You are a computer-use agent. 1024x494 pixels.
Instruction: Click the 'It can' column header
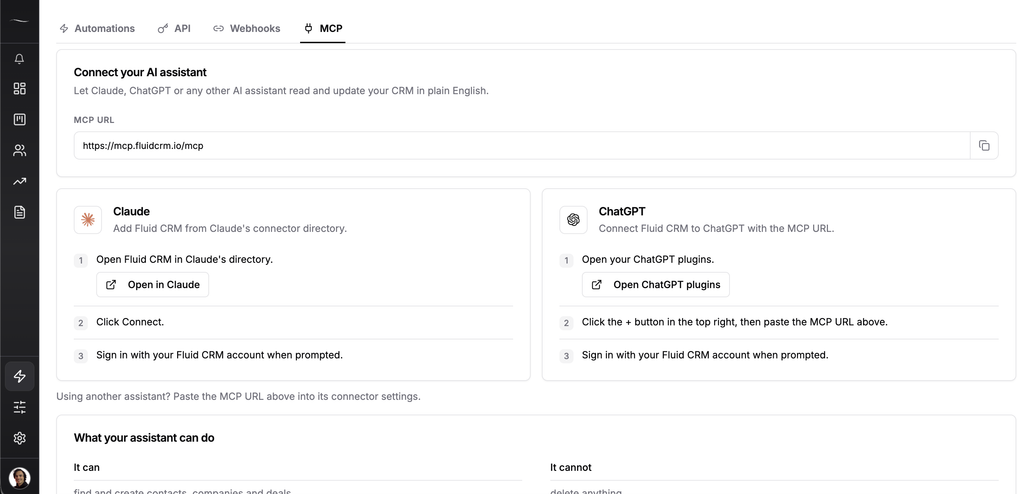click(x=87, y=467)
